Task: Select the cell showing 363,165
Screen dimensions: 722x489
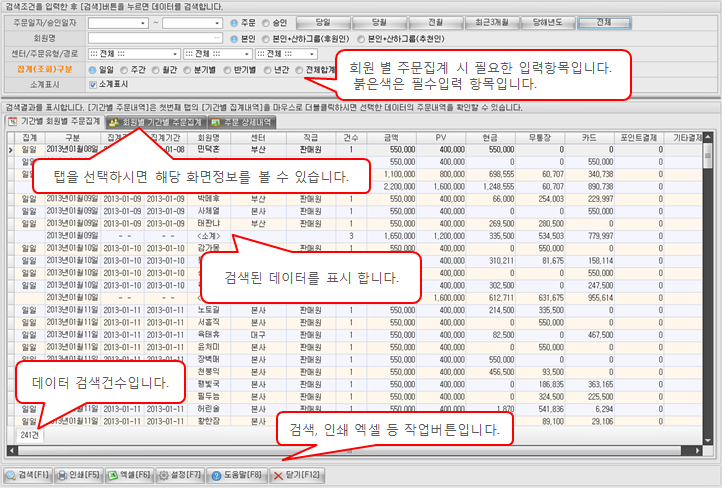Action: click(589, 384)
